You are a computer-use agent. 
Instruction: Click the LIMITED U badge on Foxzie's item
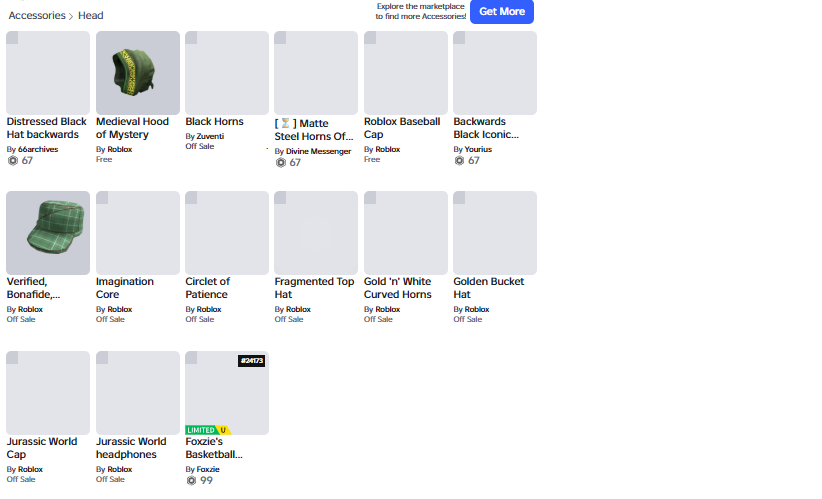pyautogui.click(x=208, y=430)
